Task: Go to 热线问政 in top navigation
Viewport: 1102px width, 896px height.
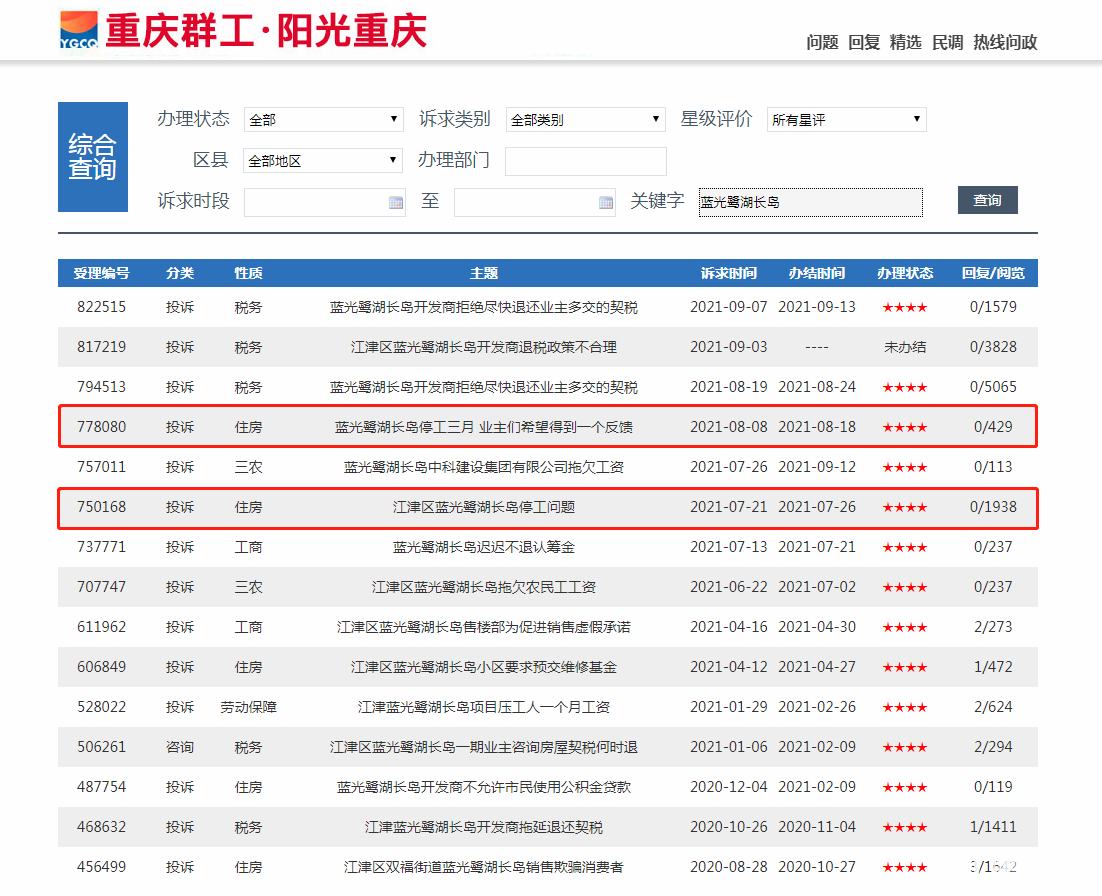Action: click(1005, 42)
